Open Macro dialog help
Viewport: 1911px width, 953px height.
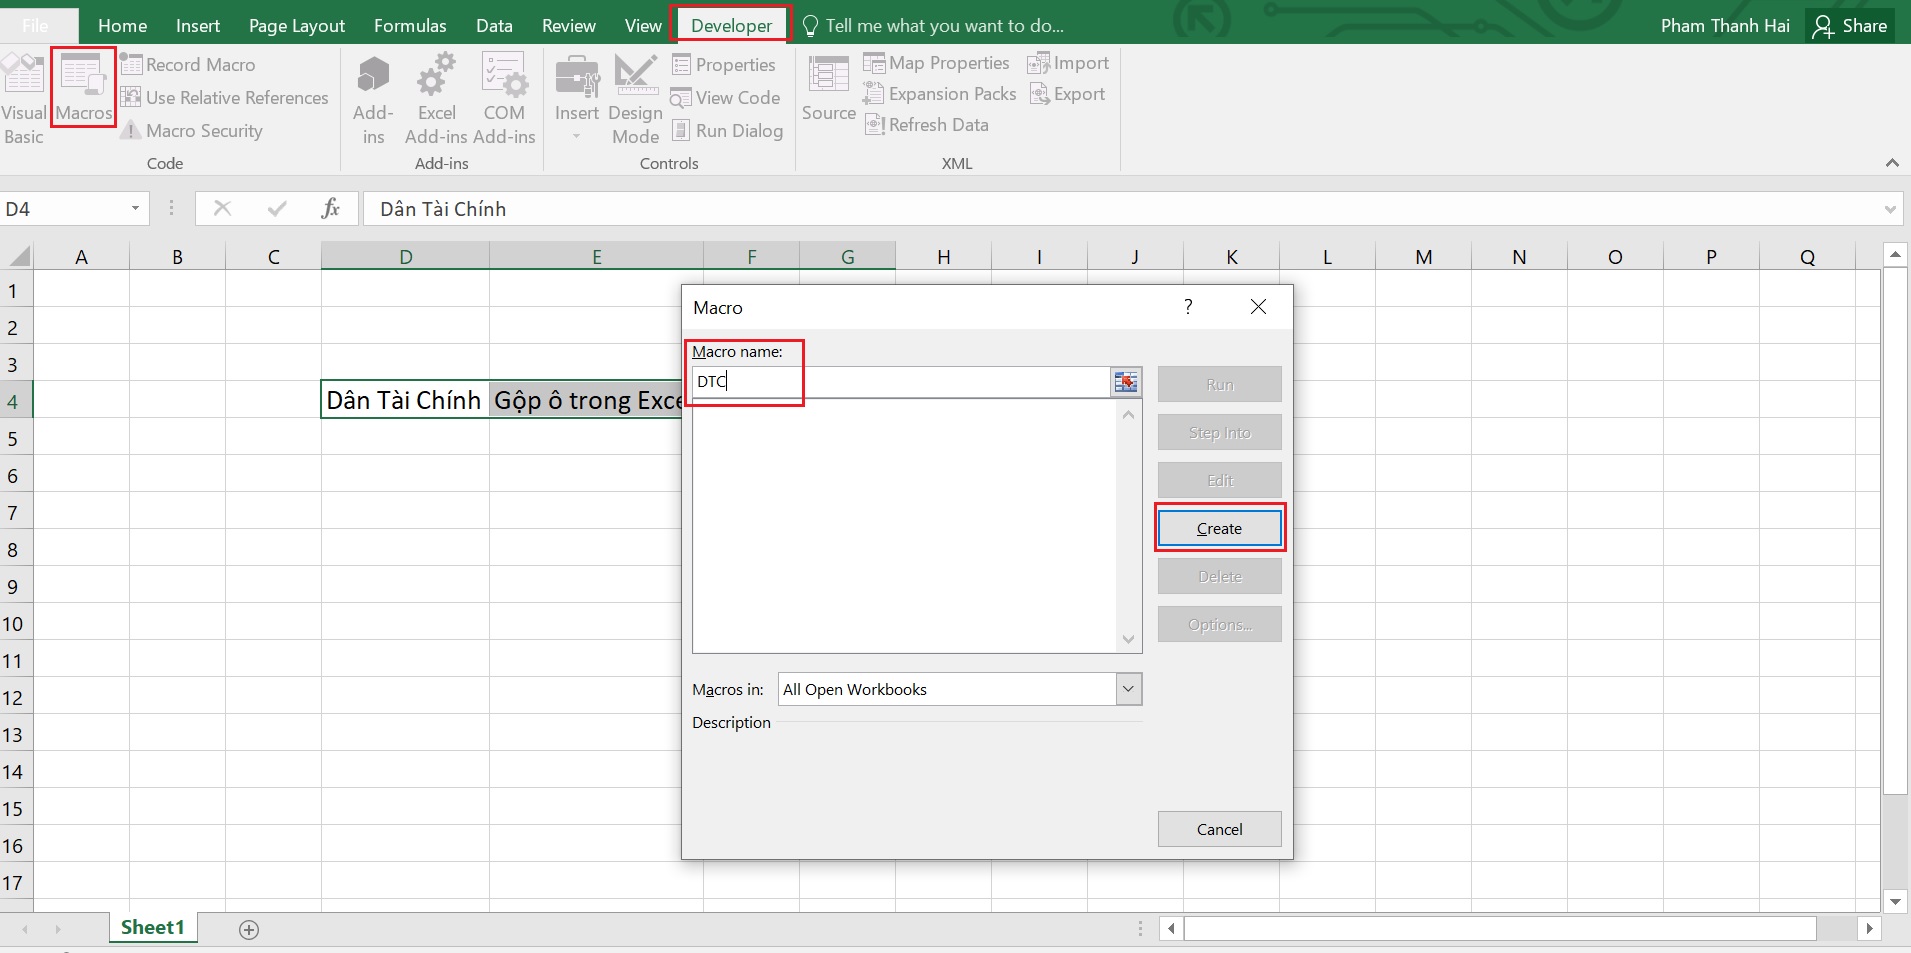1188,307
